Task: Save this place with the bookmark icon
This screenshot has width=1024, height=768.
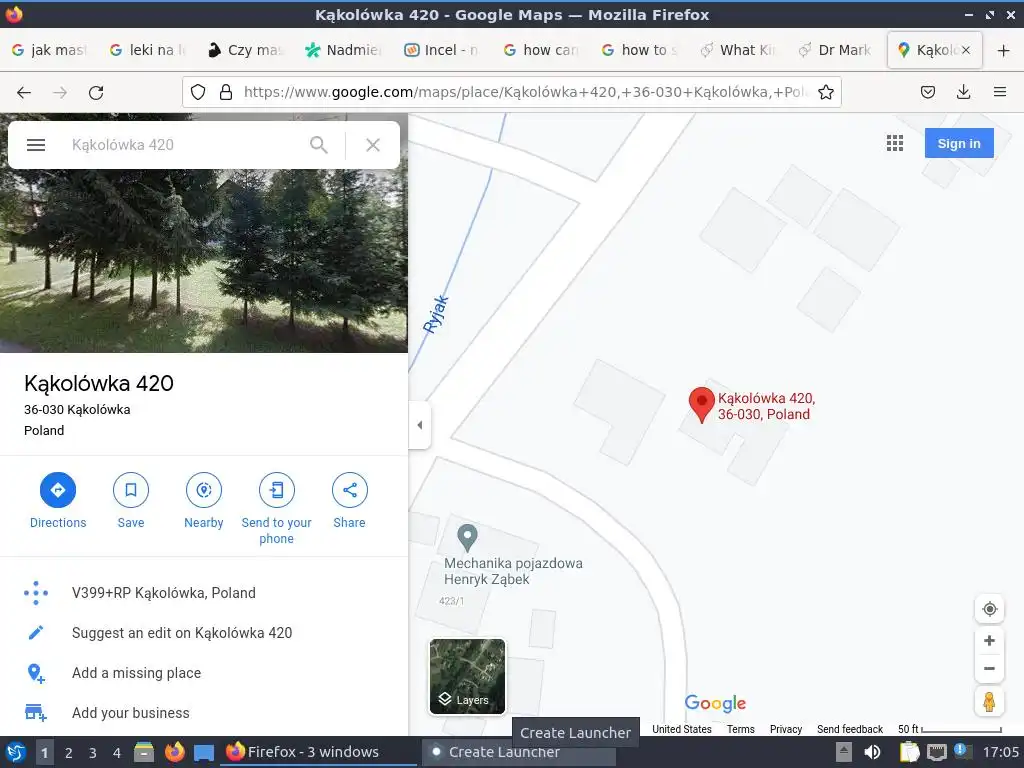Action: [131, 490]
